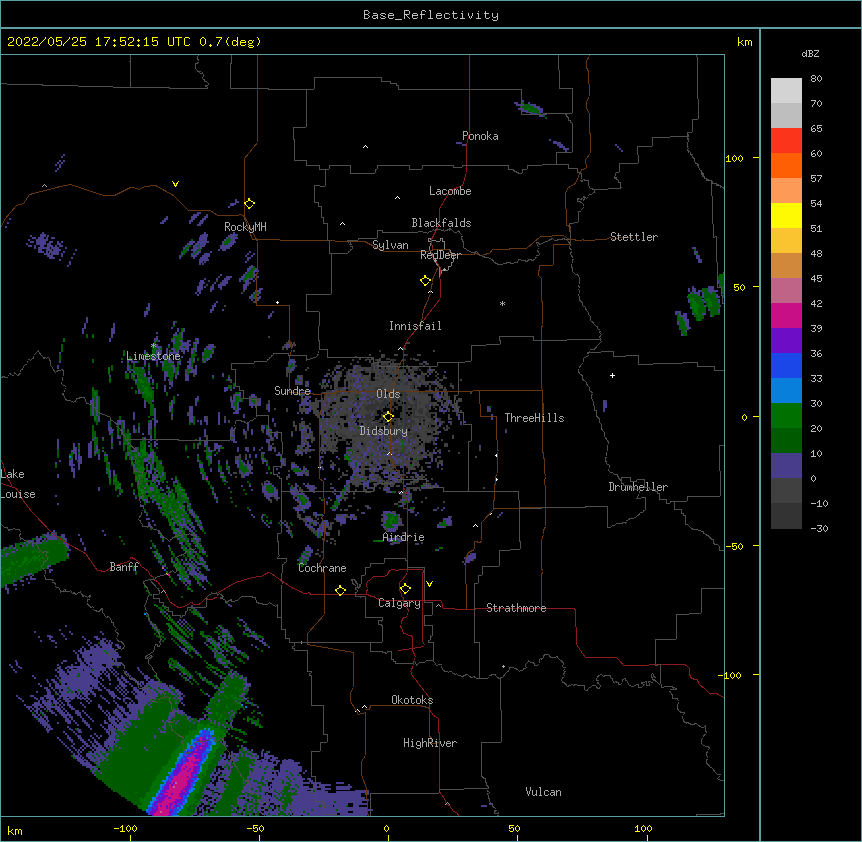Click the Ponoka city label
Image resolution: width=862 pixels, height=842 pixels.
(480, 136)
